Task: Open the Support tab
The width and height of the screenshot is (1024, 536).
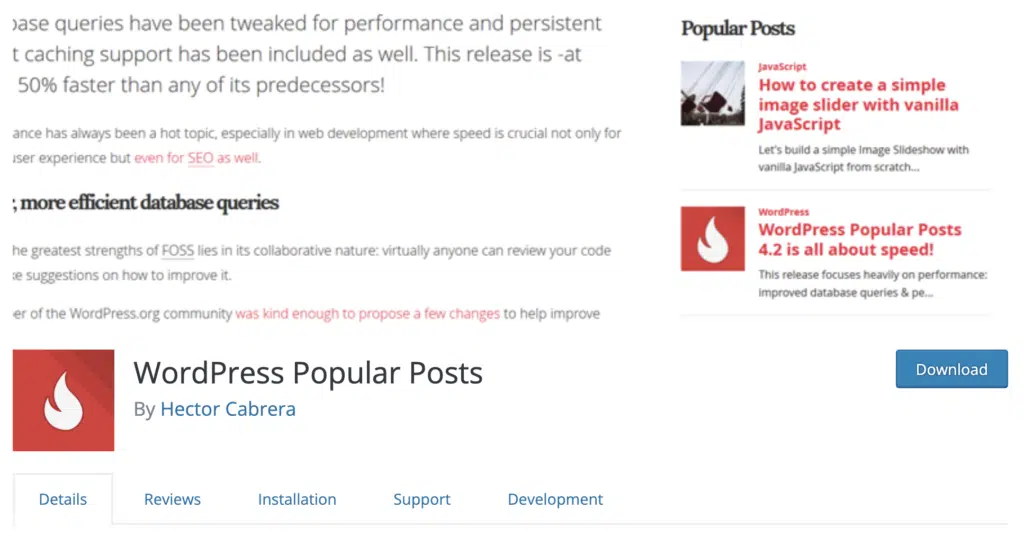Action: click(x=422, y=499)
